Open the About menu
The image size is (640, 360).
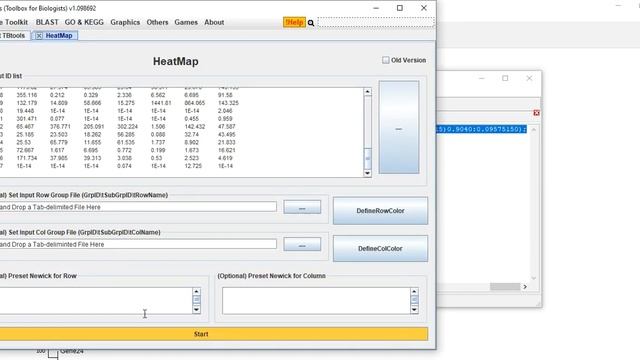click(214, 22)
